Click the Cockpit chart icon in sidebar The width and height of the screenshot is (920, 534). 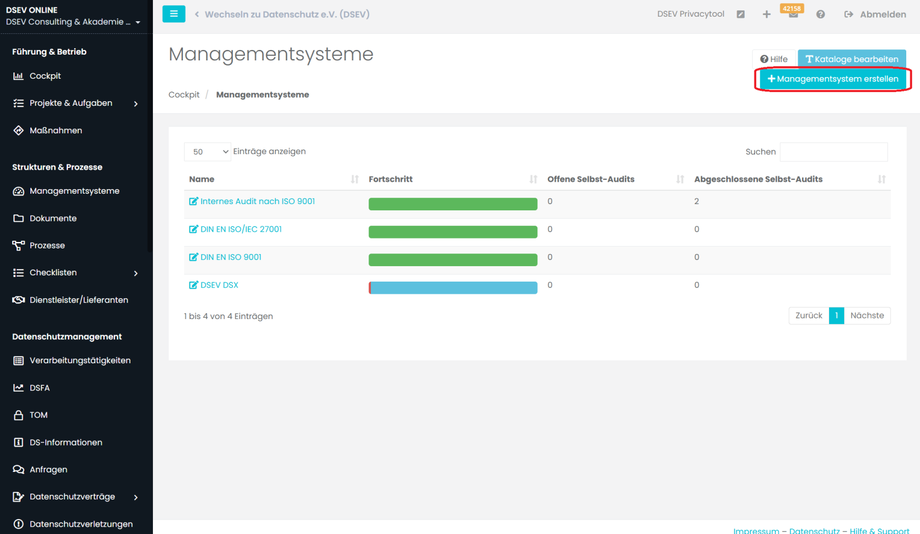pos(18,76)
